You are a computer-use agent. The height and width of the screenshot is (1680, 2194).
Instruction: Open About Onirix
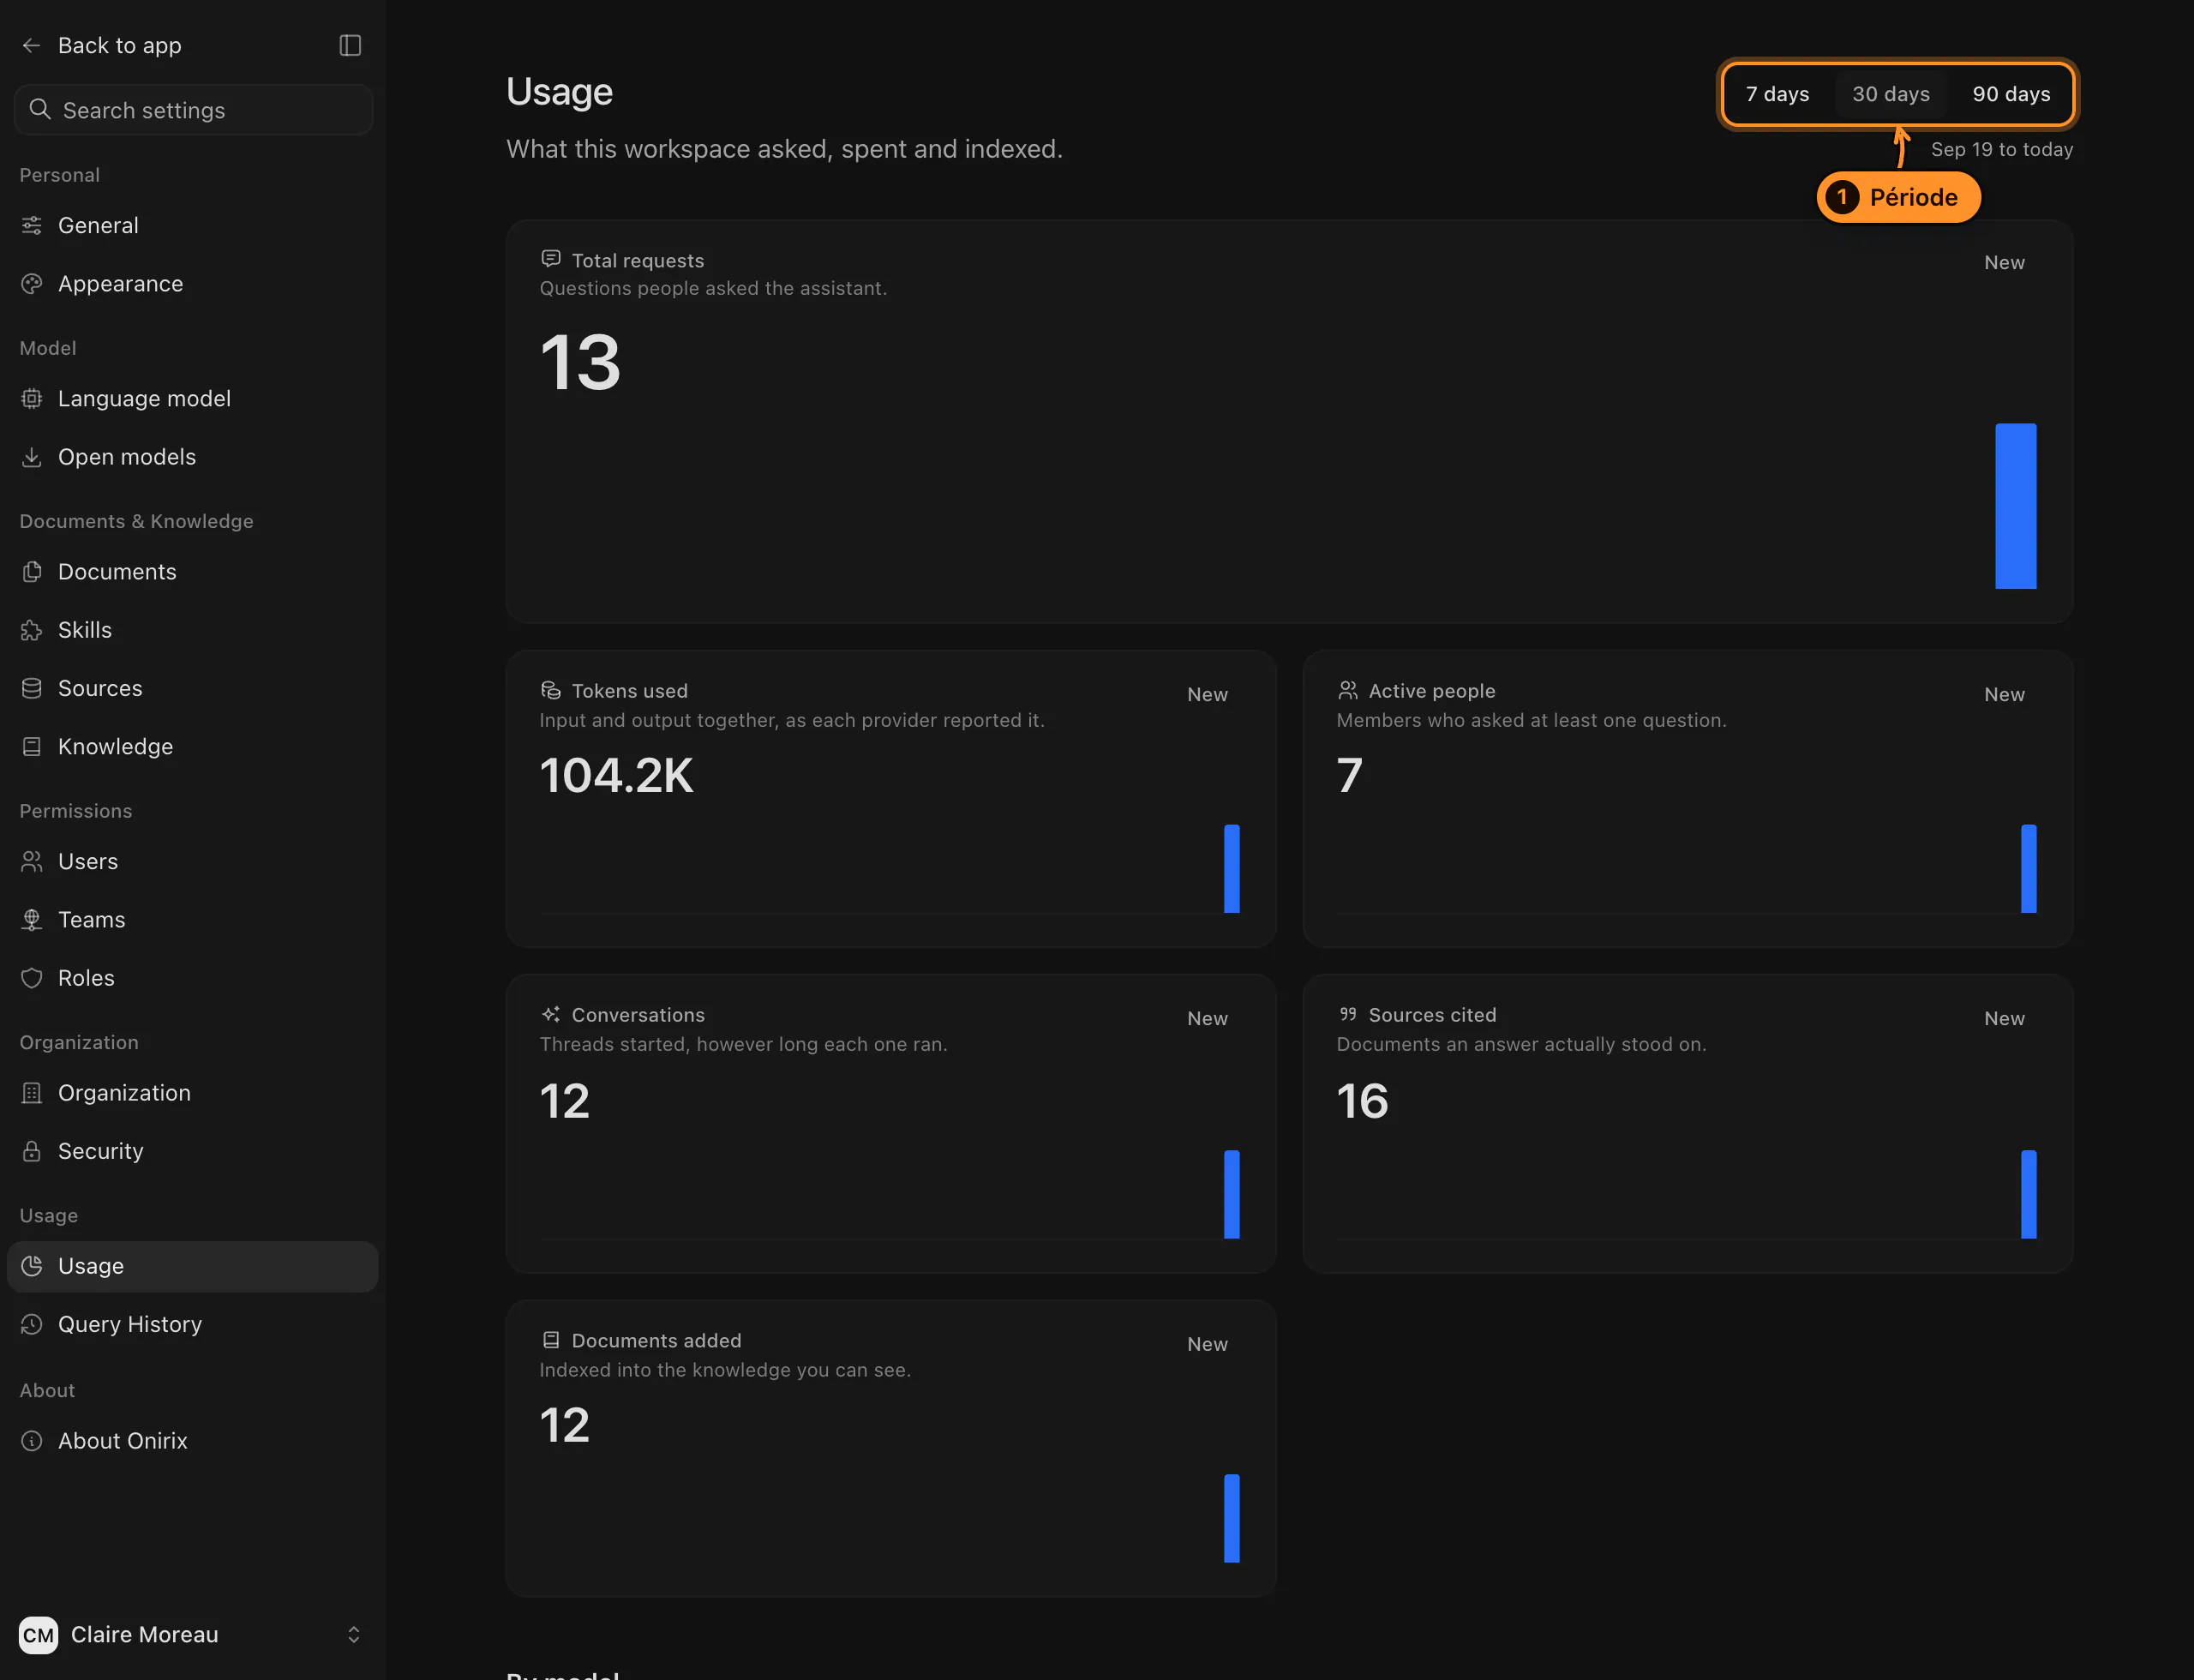(x=192, y=1441)
